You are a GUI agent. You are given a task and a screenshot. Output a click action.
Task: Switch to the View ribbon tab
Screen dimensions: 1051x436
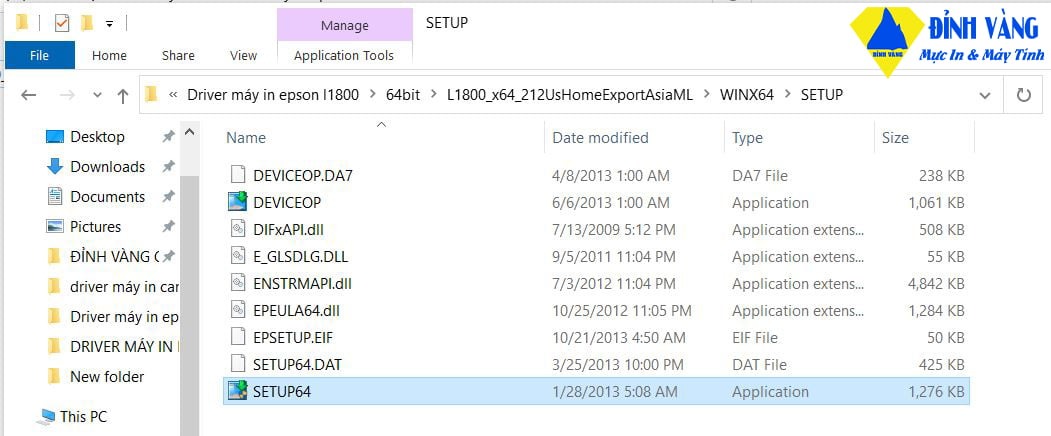pos(243,56)
